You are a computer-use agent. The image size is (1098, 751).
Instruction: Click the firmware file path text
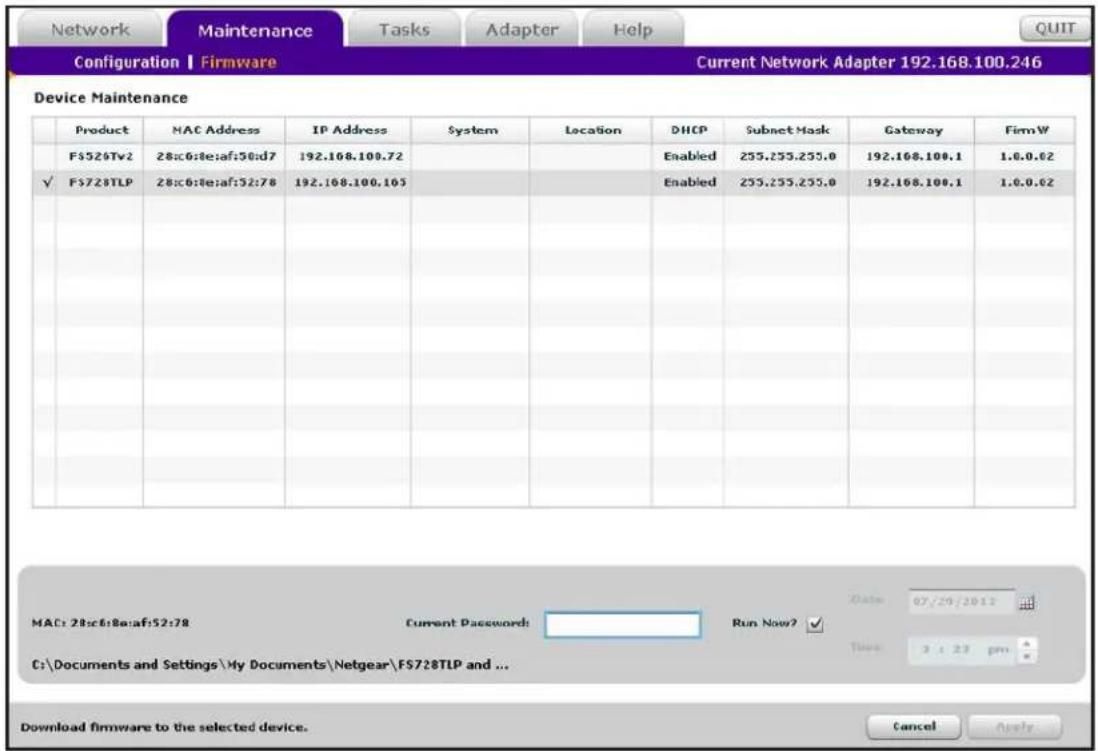(x=270, y=665)
